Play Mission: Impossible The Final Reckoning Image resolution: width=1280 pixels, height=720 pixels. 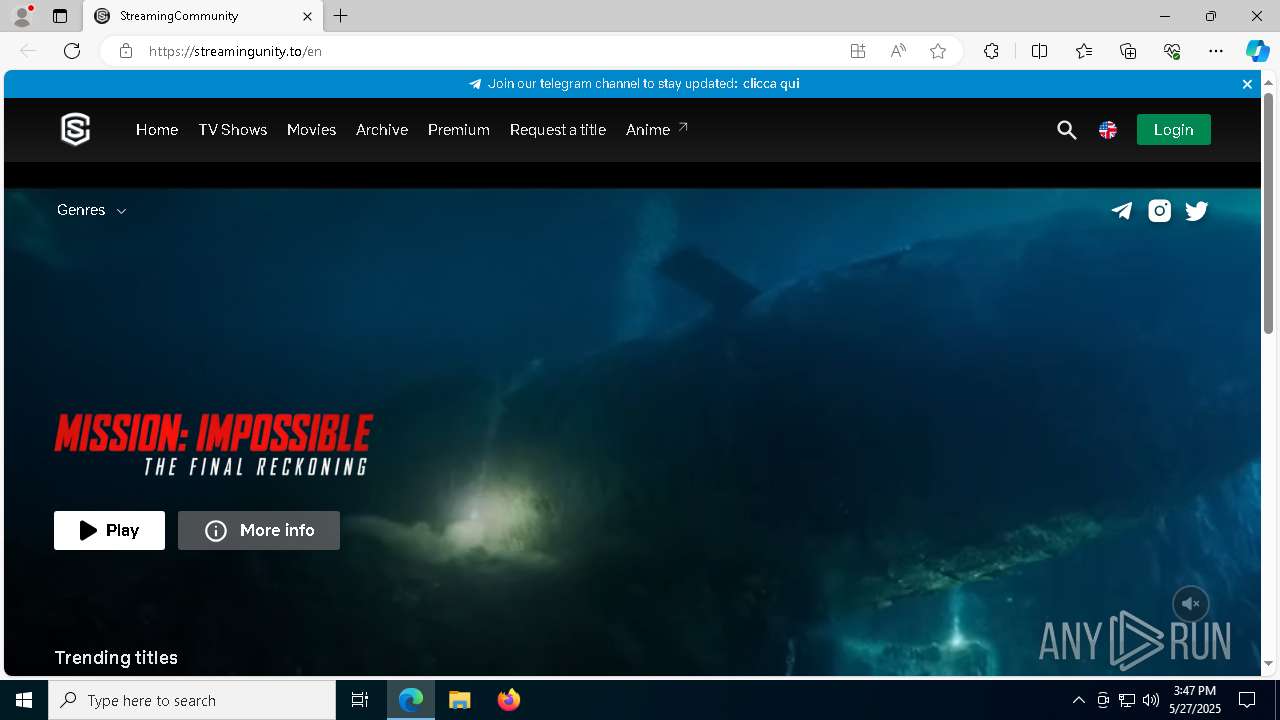coord(109,530)
